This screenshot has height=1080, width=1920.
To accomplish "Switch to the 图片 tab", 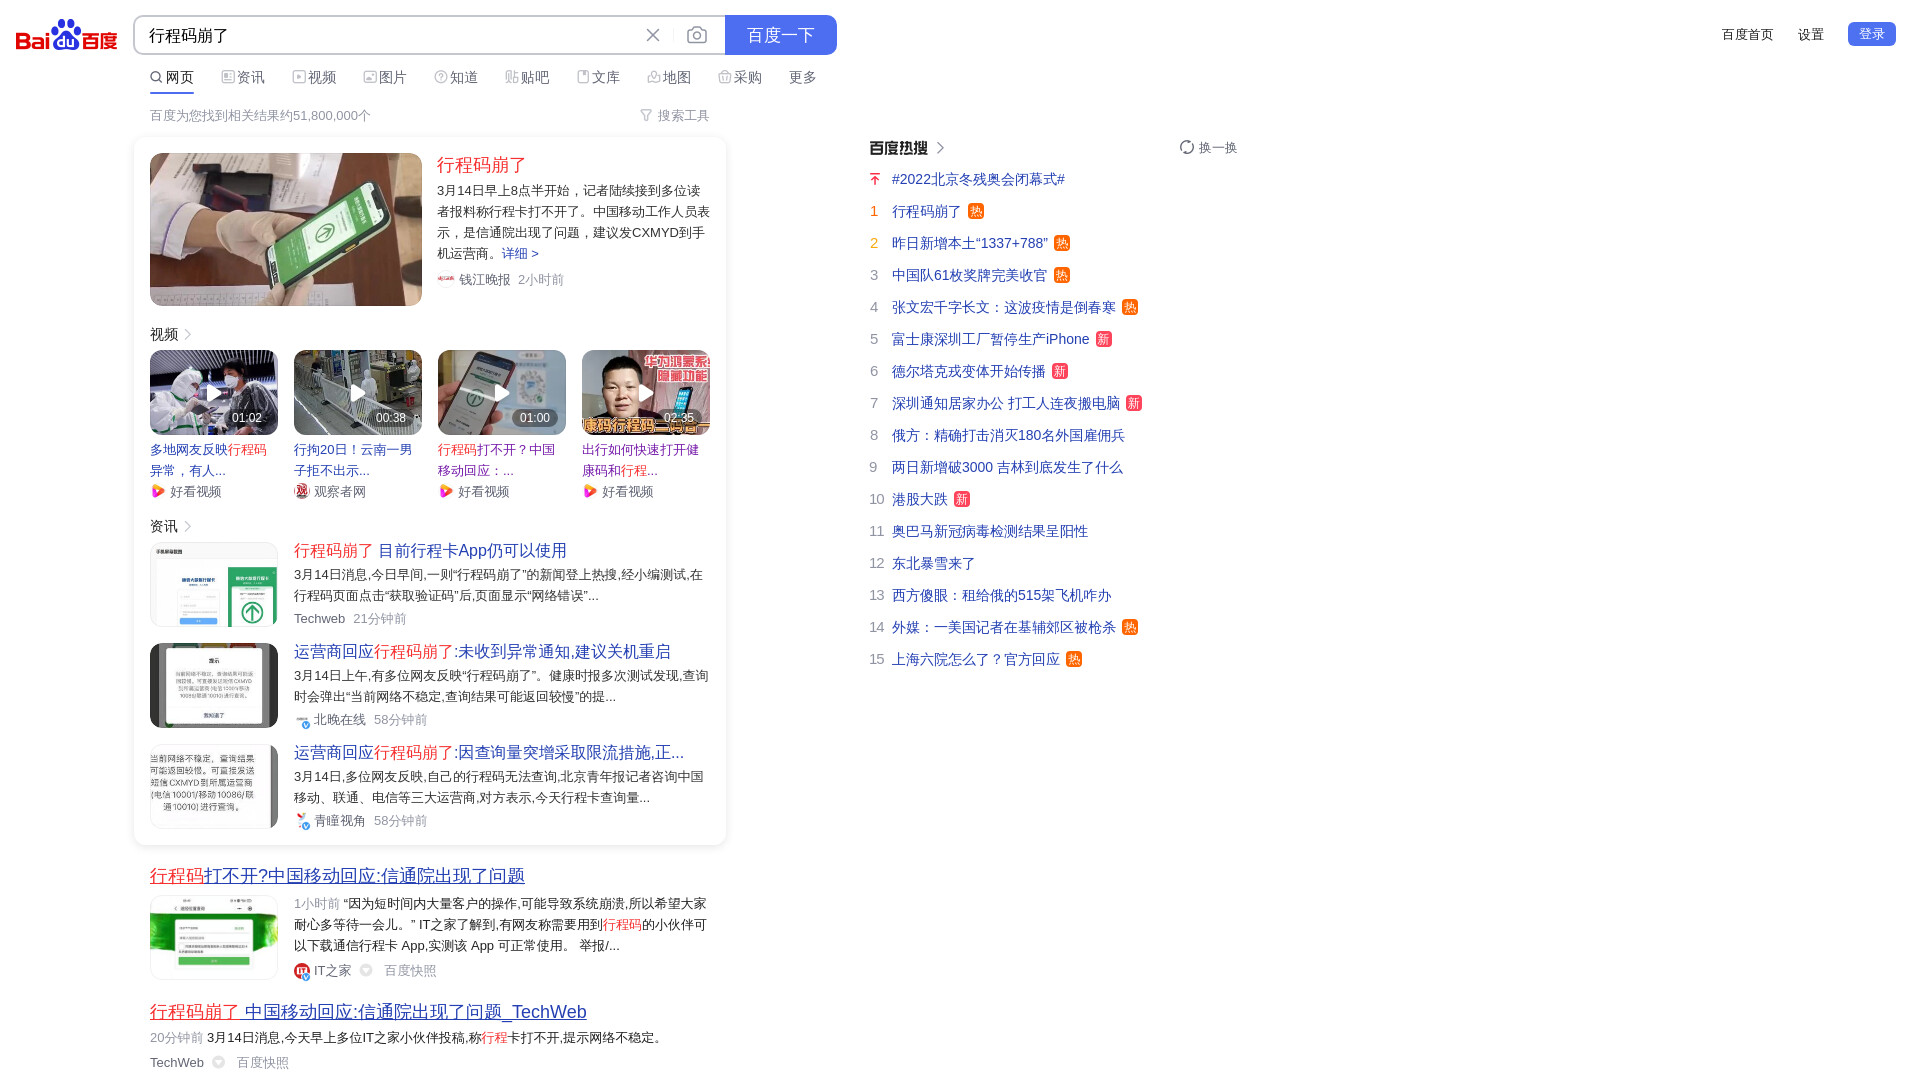I will [385, 77].
